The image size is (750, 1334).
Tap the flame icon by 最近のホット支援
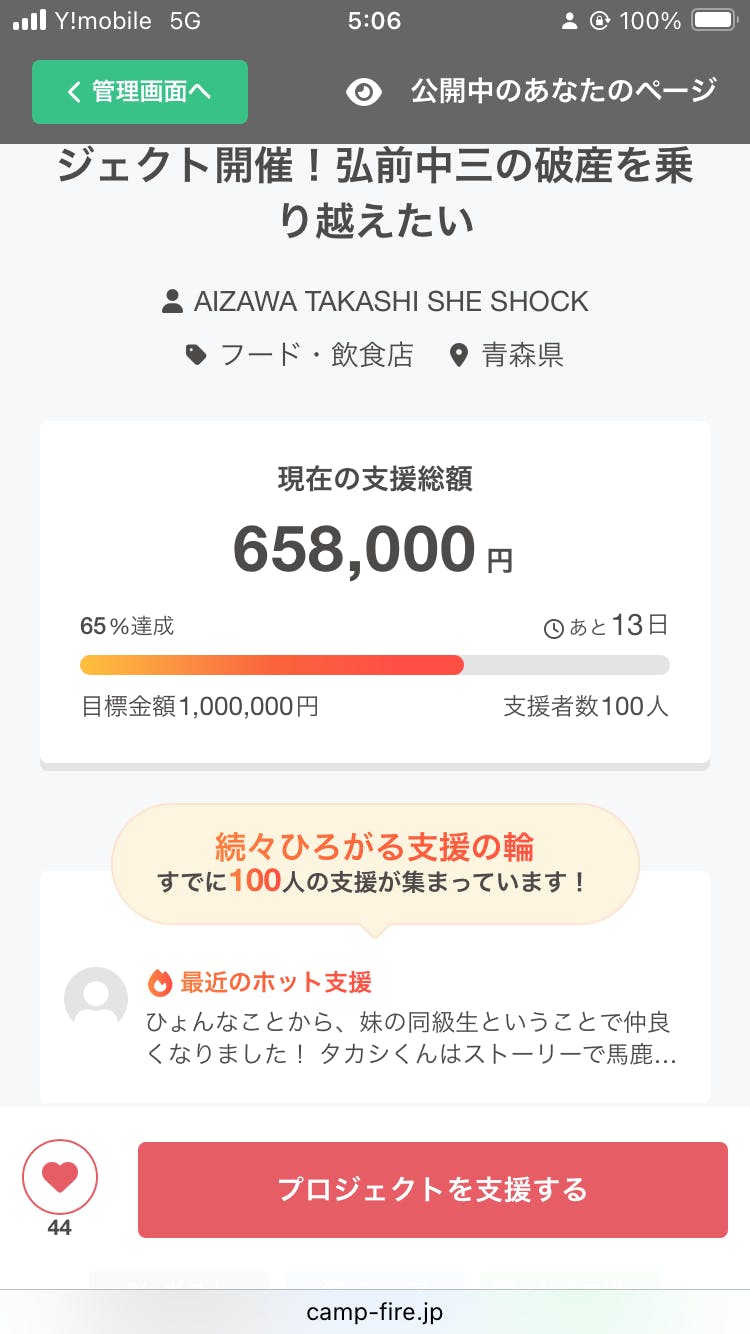pos(160,982)
